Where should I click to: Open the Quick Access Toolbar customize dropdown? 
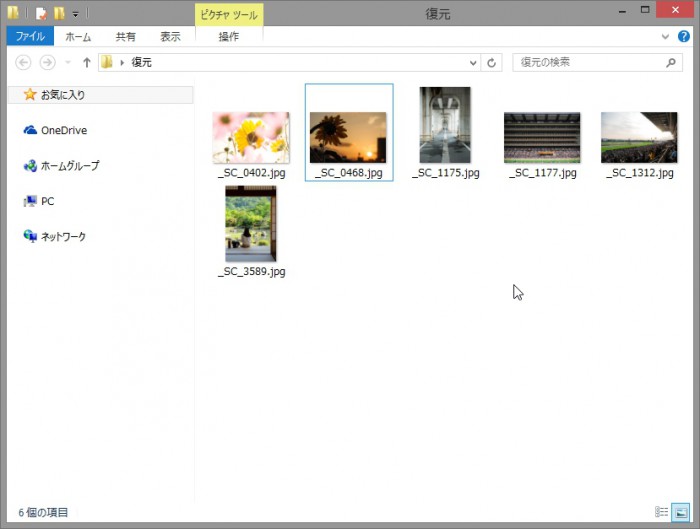75,14
